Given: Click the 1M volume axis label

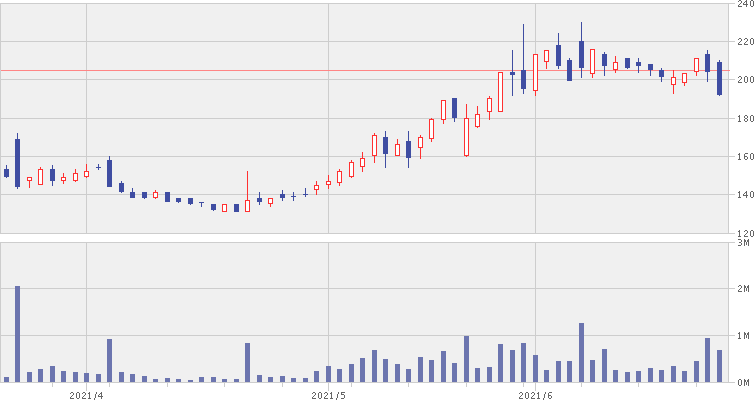Looking at the screenshot, I should 743,336.
